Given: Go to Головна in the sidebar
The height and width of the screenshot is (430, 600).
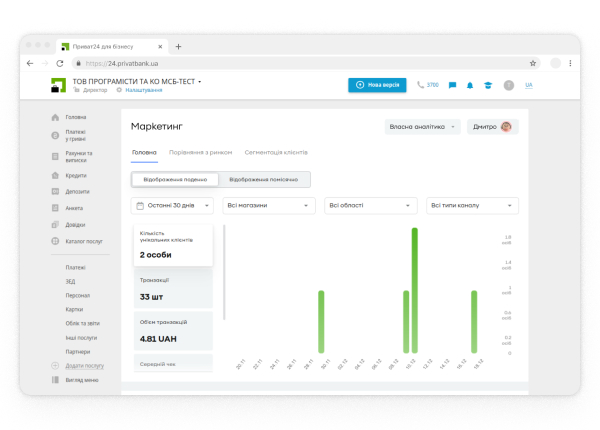Looking at the screenshot, I should (75, 117).
